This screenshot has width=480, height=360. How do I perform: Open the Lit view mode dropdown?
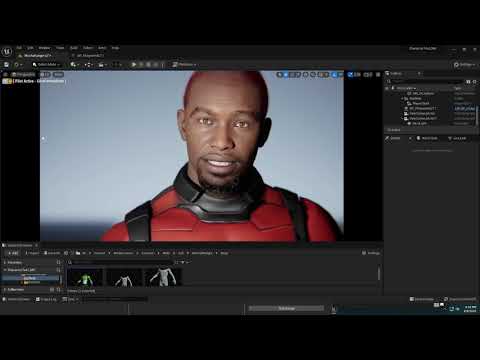[45, 75]
